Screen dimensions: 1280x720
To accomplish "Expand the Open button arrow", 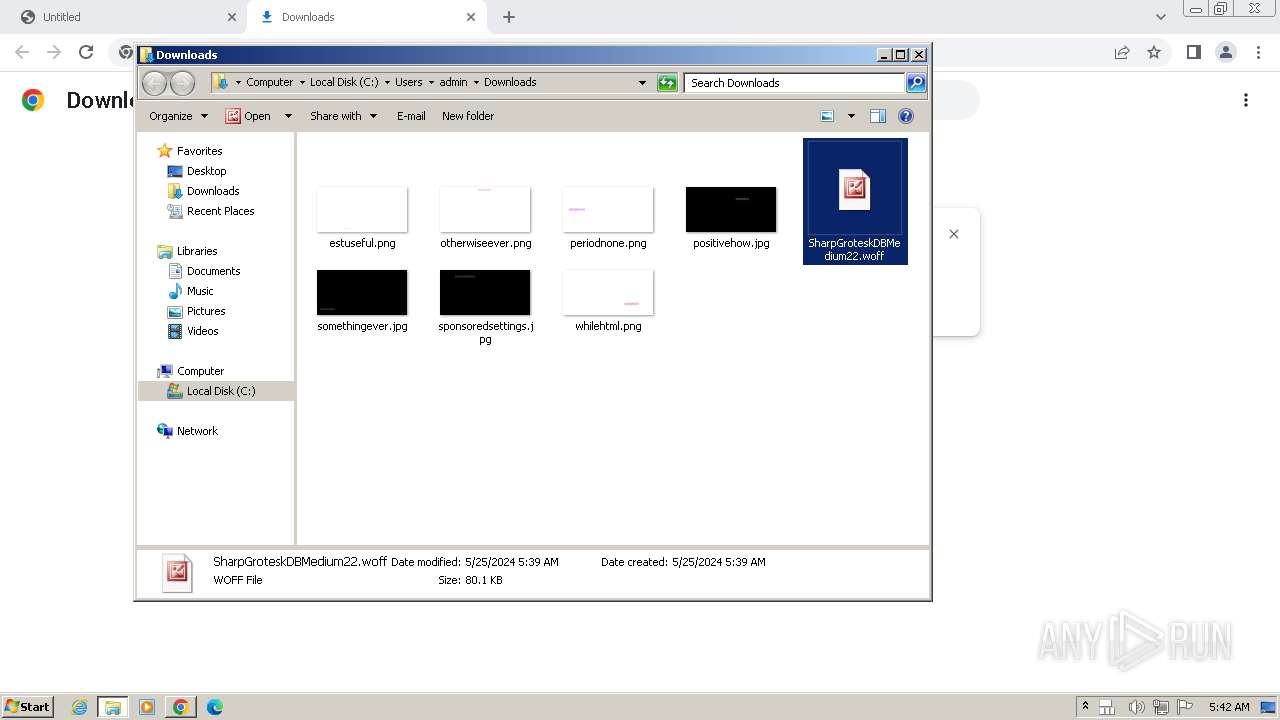I will 288,116.
